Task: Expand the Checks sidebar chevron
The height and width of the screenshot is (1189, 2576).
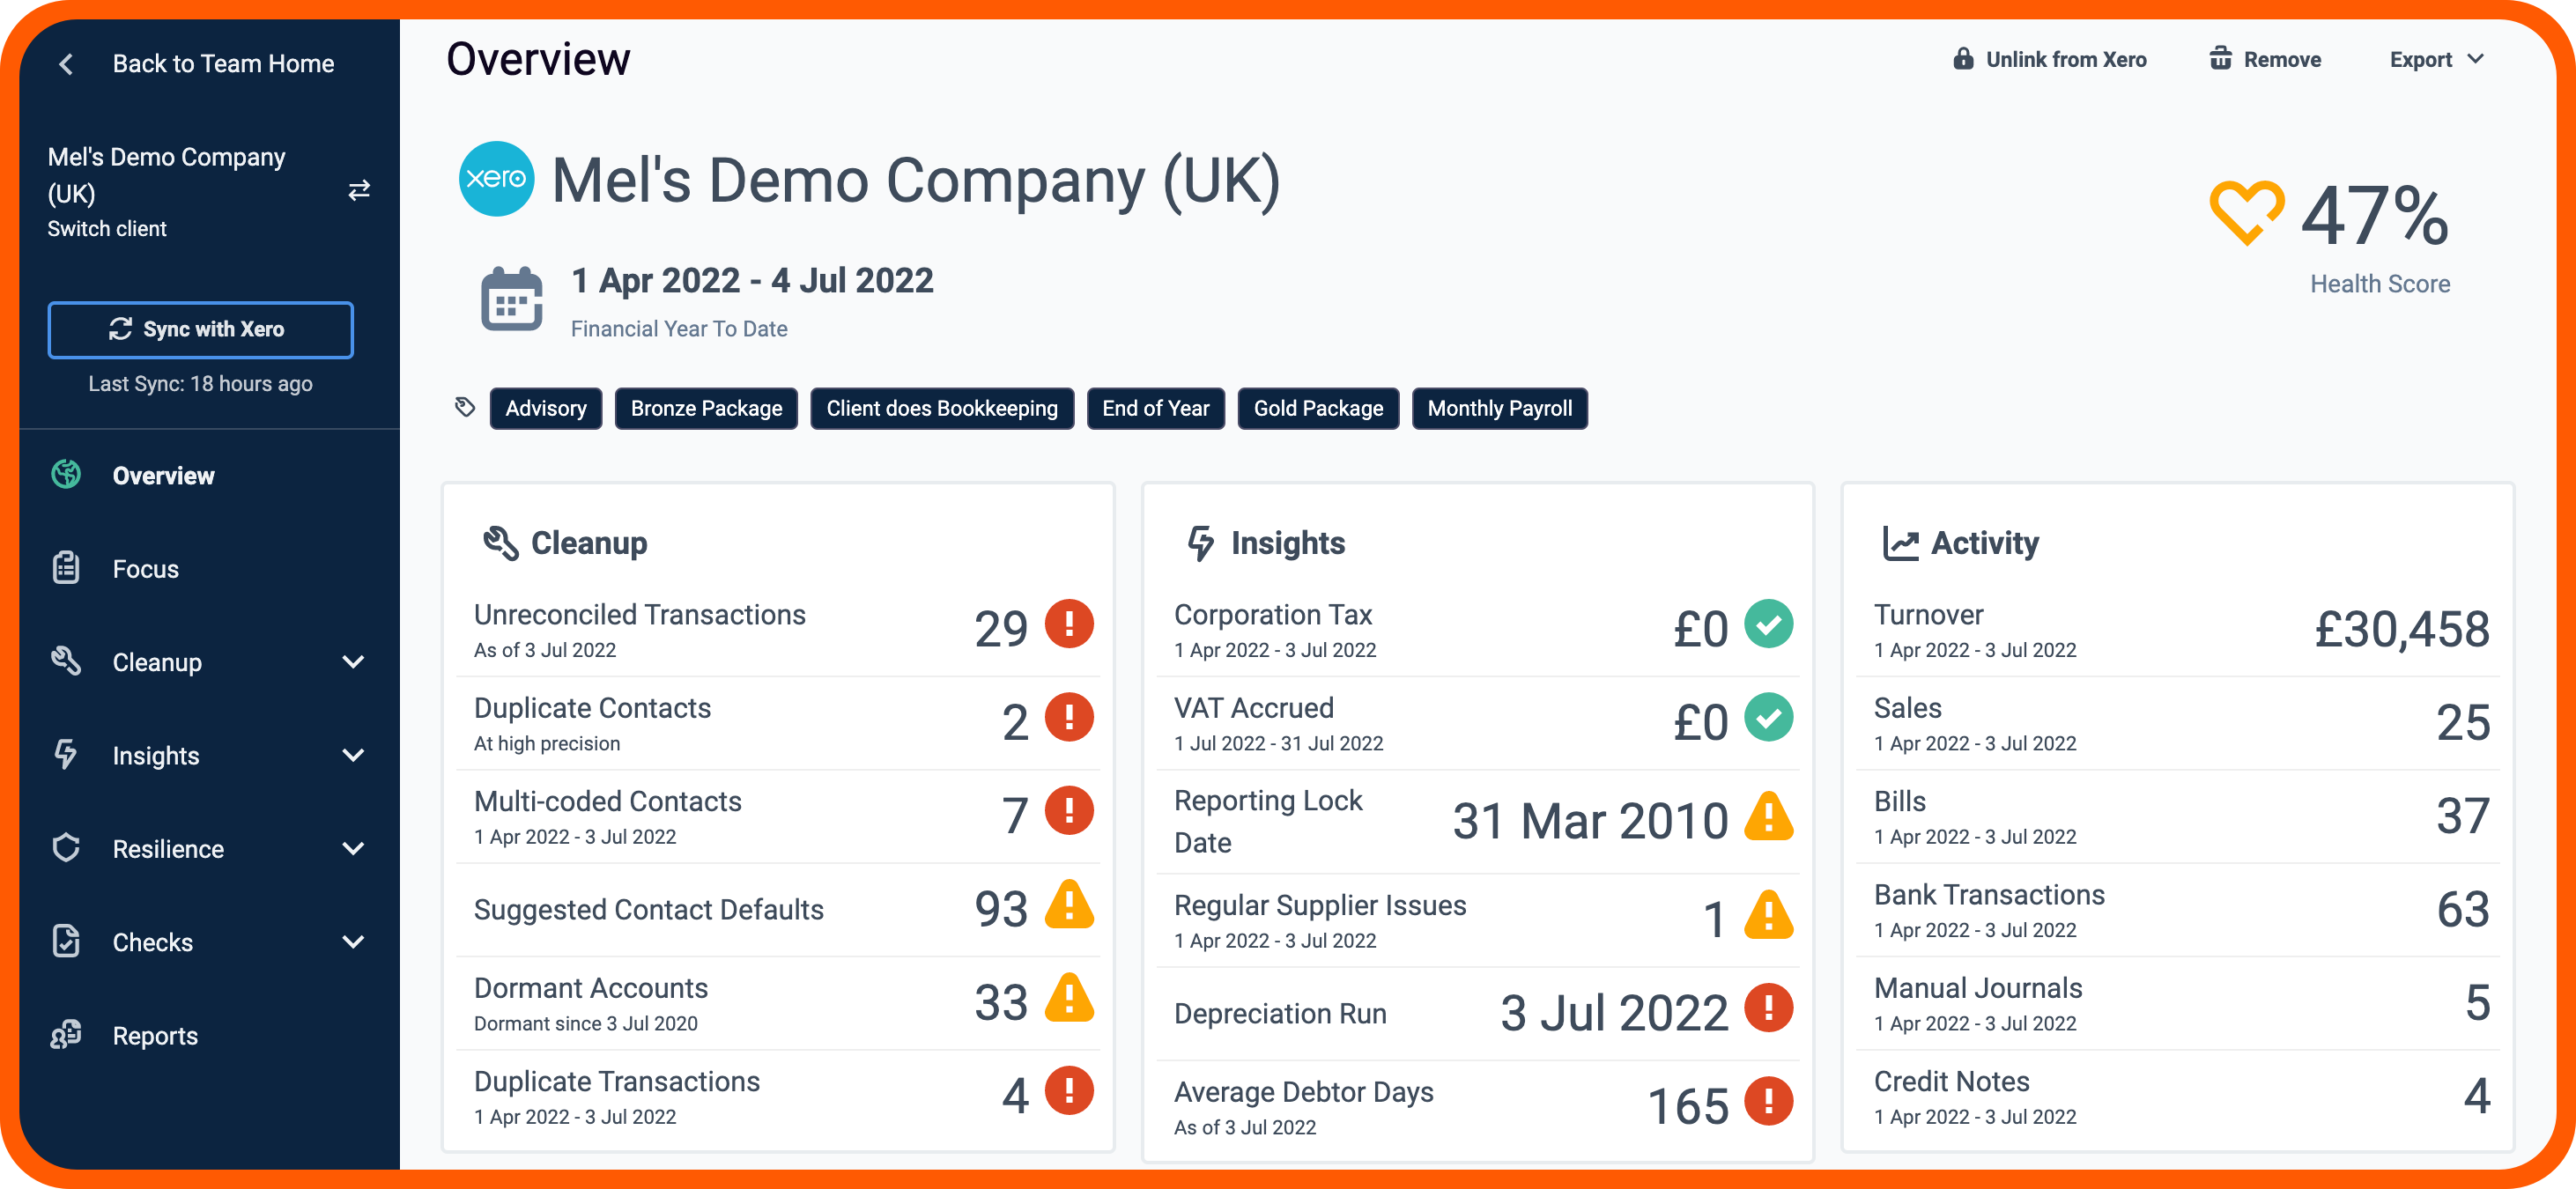Action: pyautogui.click(x=353, y=942)
